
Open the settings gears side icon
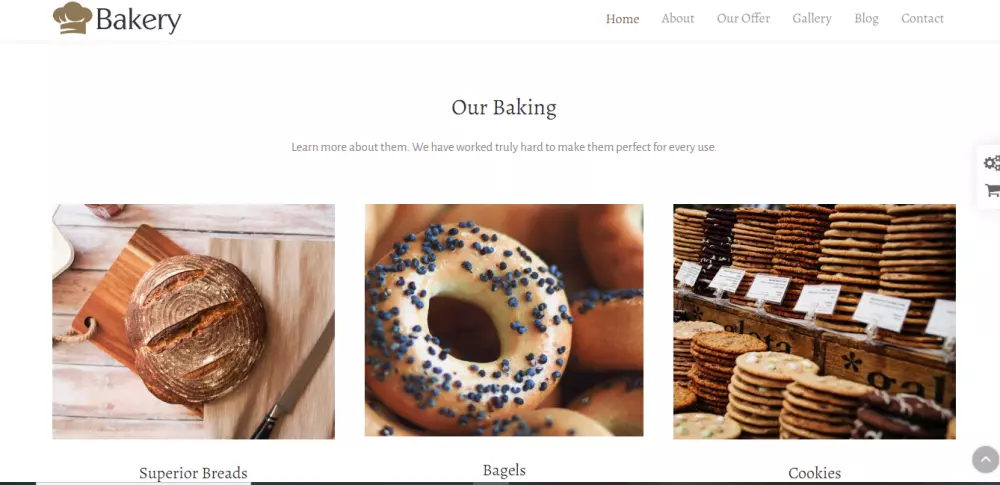(x=992, y=163)
